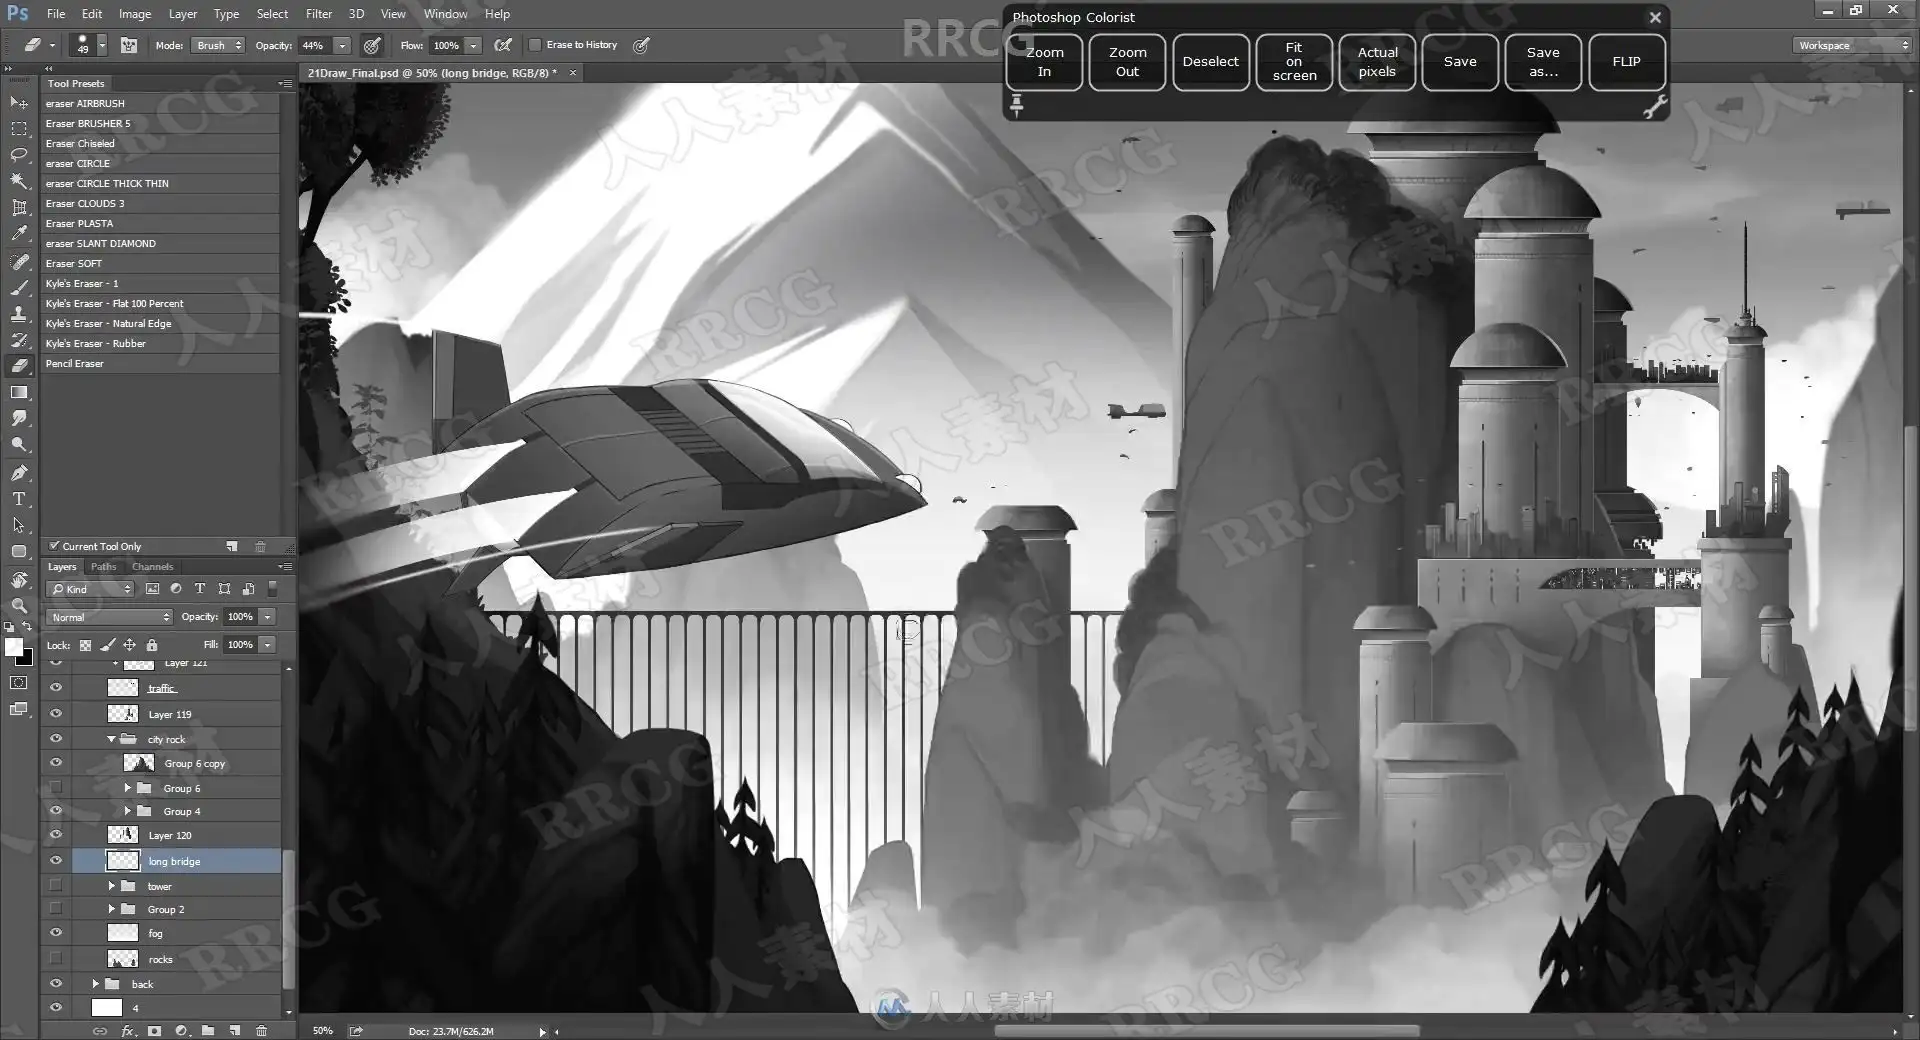Select the Rectangular Marquee tool
This screenshot has height=1040, width=1920.
tap(19, 129)
